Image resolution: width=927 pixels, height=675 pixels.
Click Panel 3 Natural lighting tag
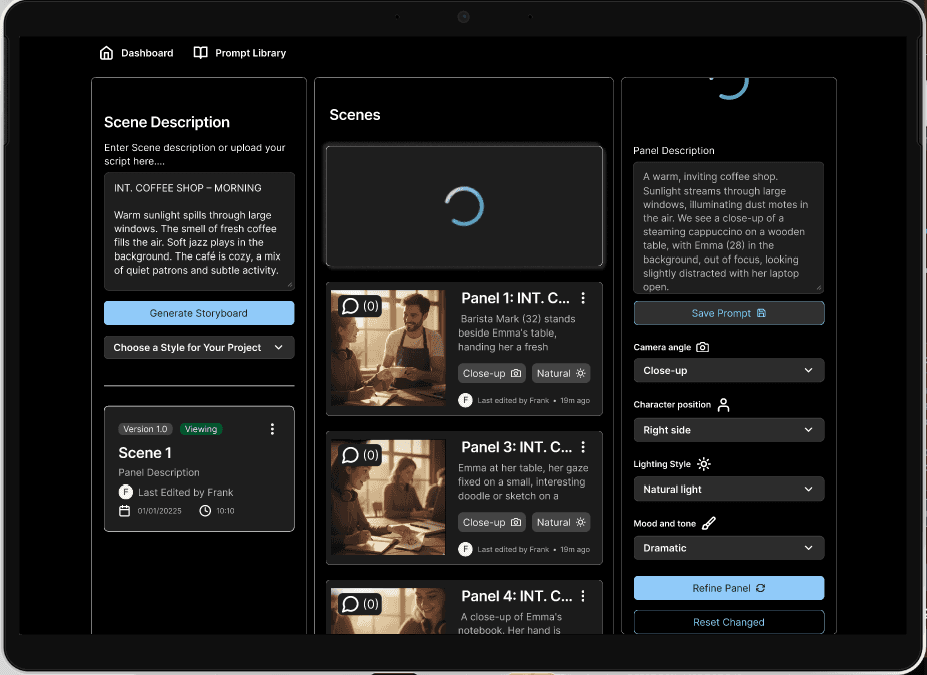pyautogui.click(x=561, y=523)
